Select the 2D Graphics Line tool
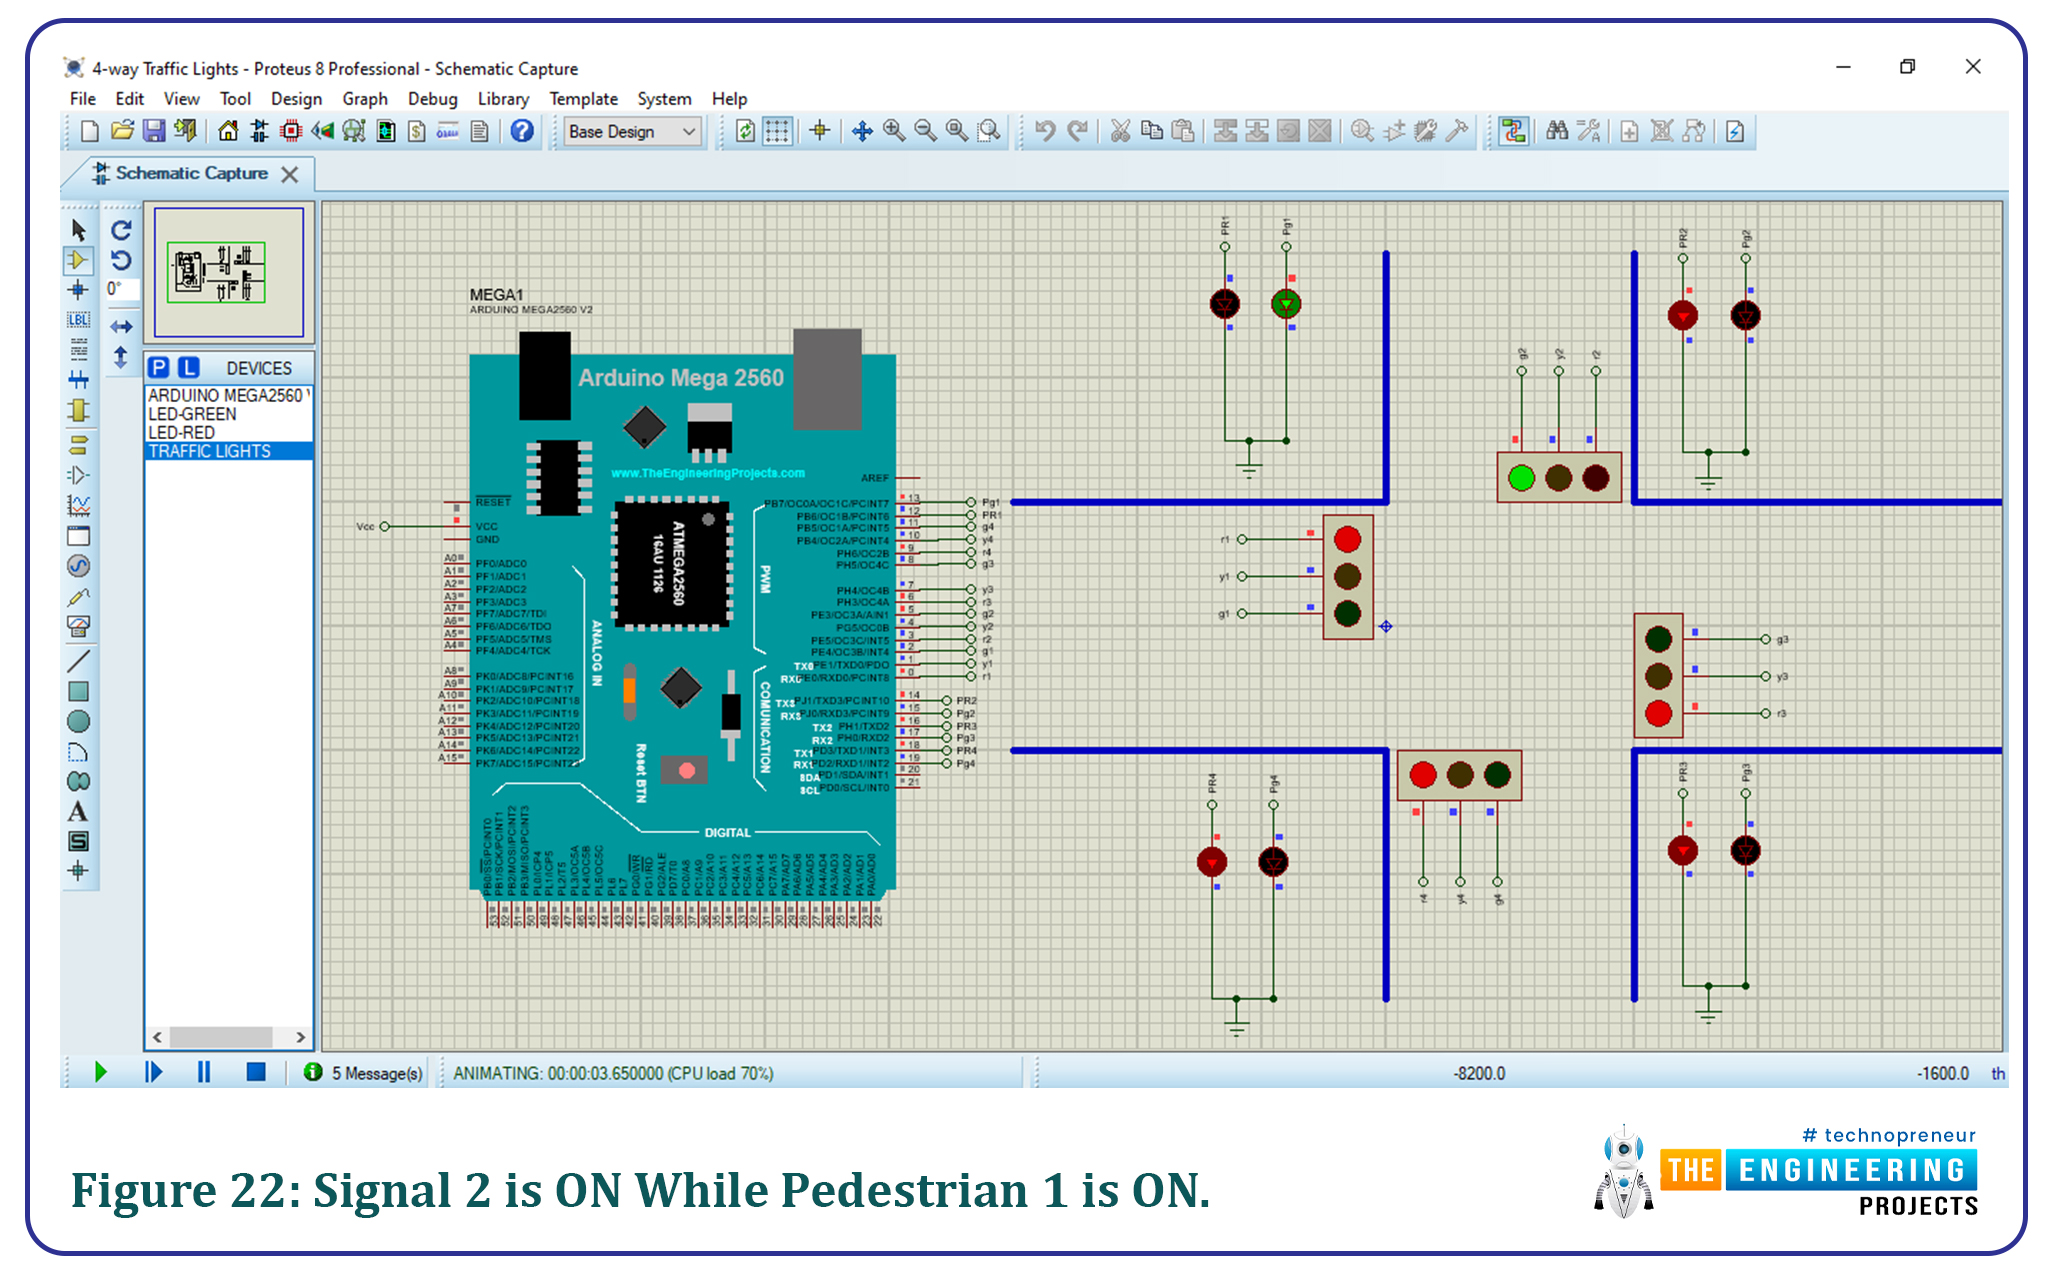2048x1283 pixels. [79, 661]
